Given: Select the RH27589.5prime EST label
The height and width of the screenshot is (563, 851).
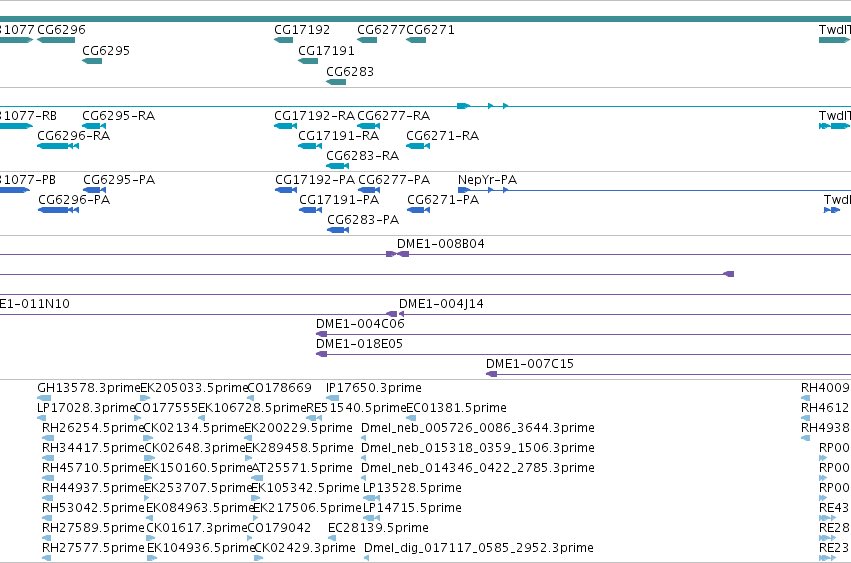Looking at the screenshot, I should (x=93, y=528).
